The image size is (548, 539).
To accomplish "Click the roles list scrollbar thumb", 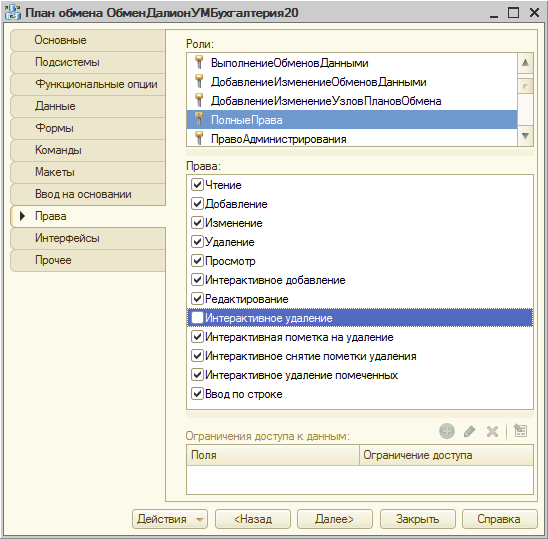I will coord(525,86).
